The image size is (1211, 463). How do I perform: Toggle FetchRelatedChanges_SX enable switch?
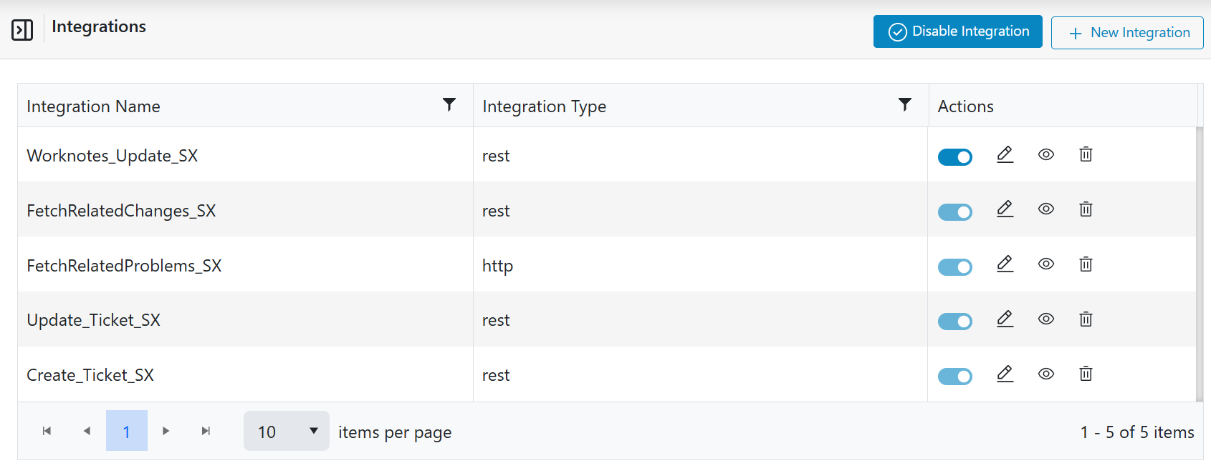tap(955, 212)
